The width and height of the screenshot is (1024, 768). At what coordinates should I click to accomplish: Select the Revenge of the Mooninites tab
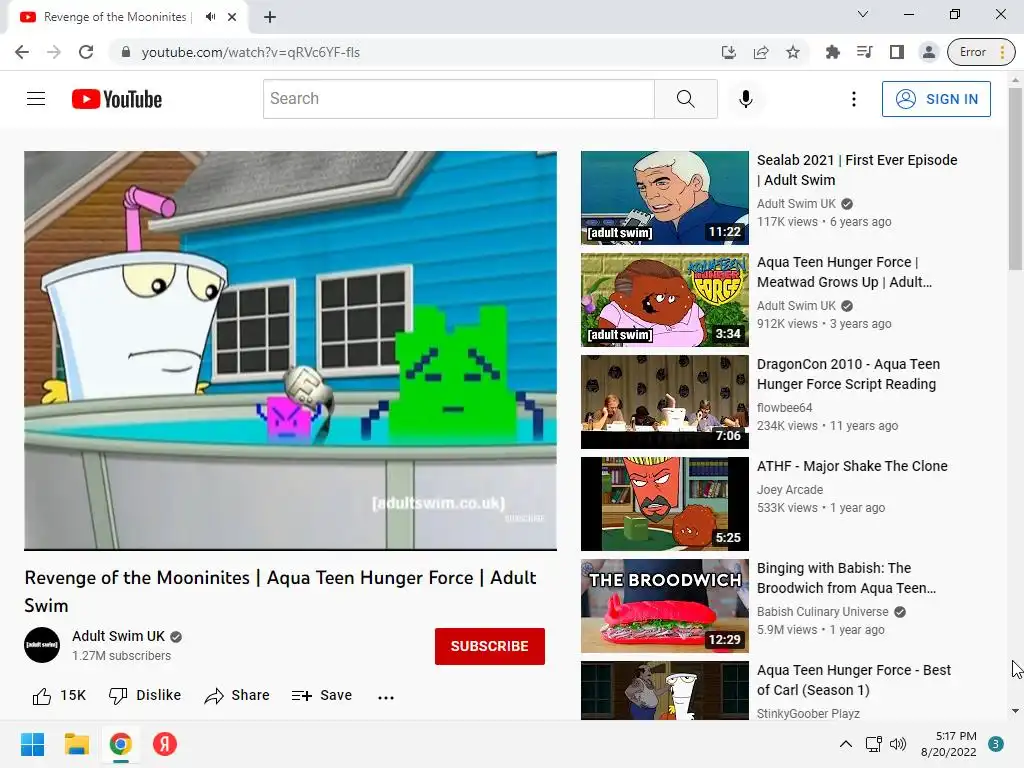pos(127,17)
